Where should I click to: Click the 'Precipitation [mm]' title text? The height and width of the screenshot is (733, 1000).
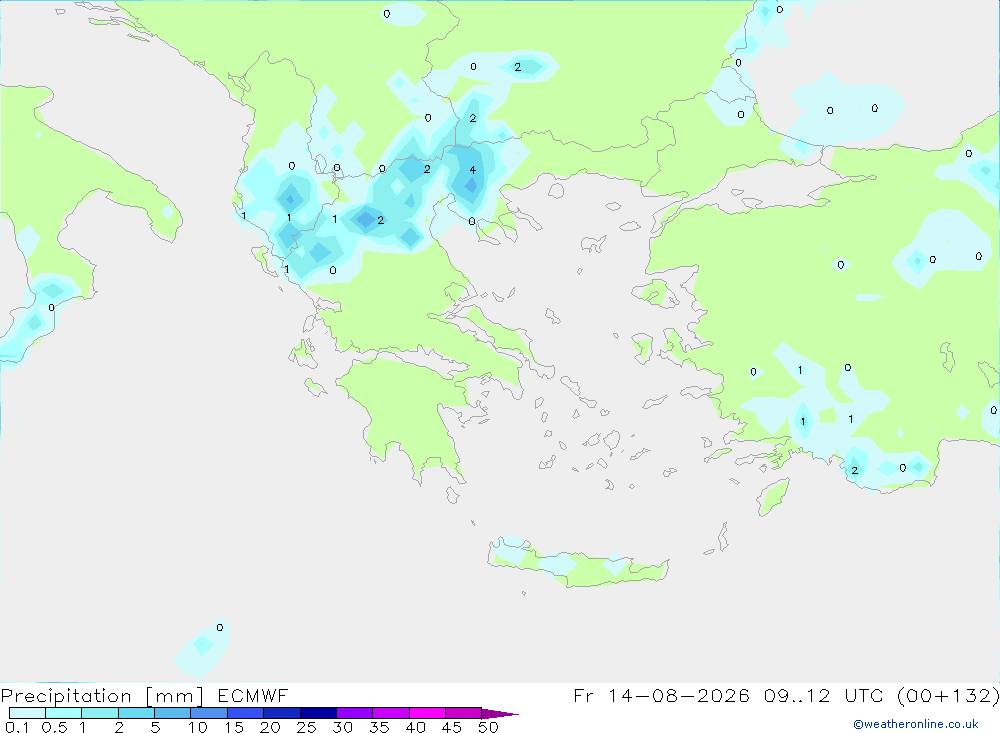coord(102,696)
